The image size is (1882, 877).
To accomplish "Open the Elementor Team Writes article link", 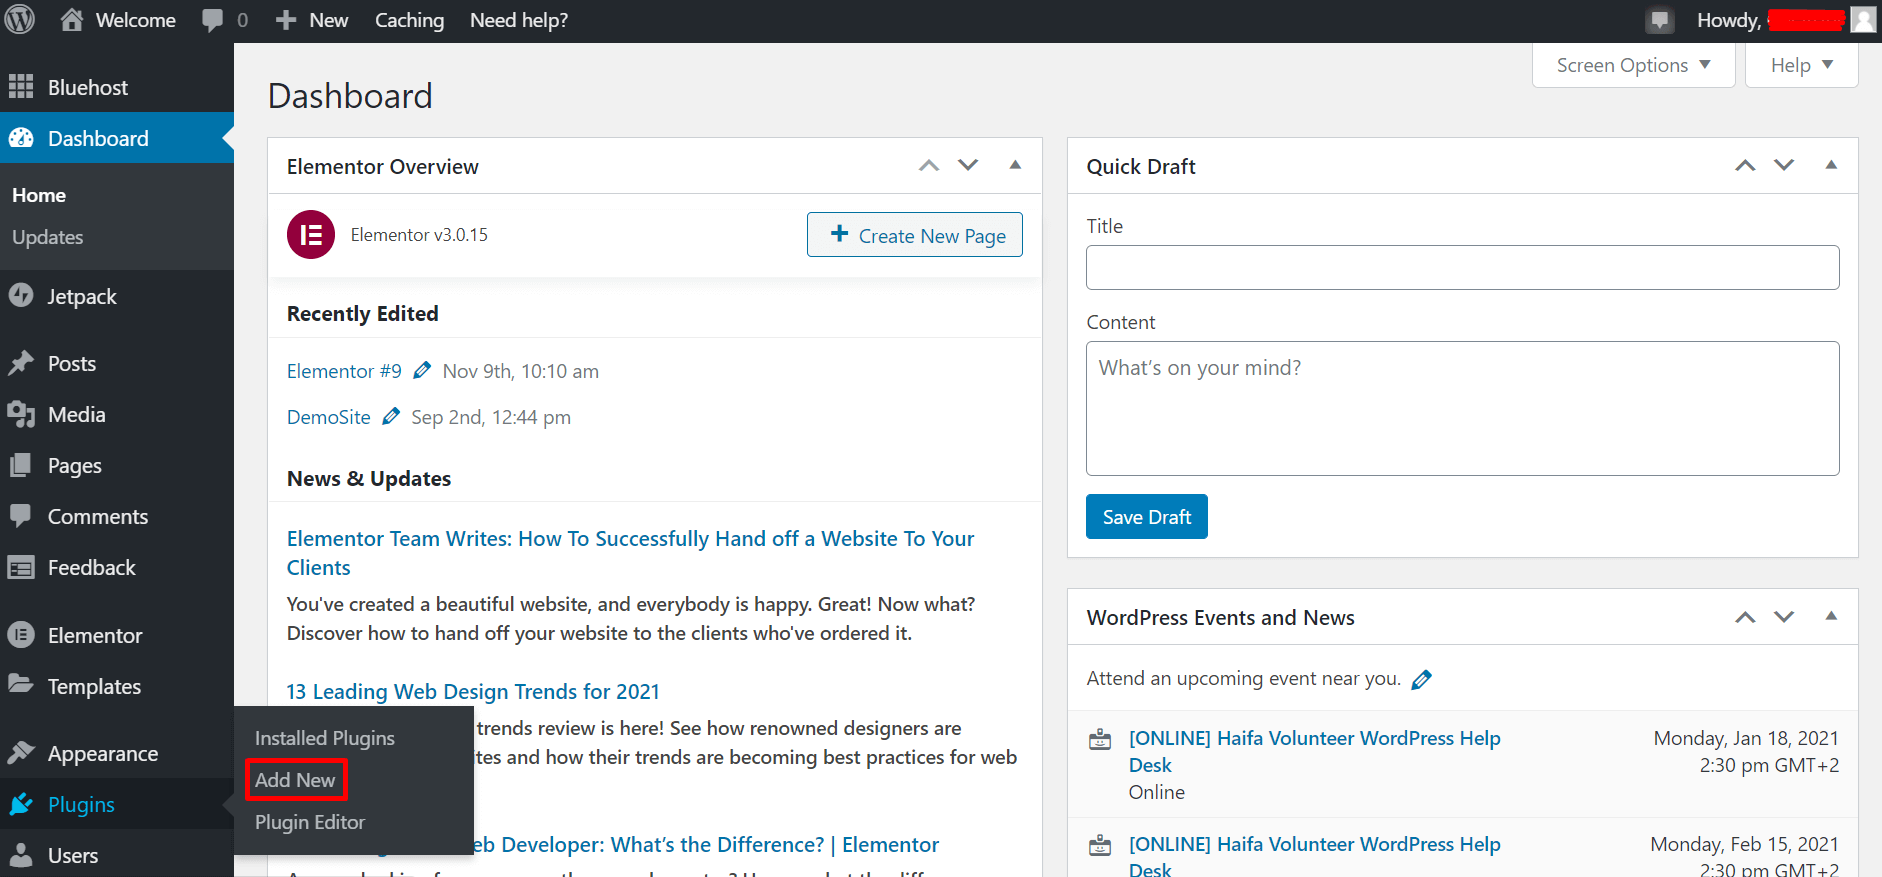I will (631, 553).
